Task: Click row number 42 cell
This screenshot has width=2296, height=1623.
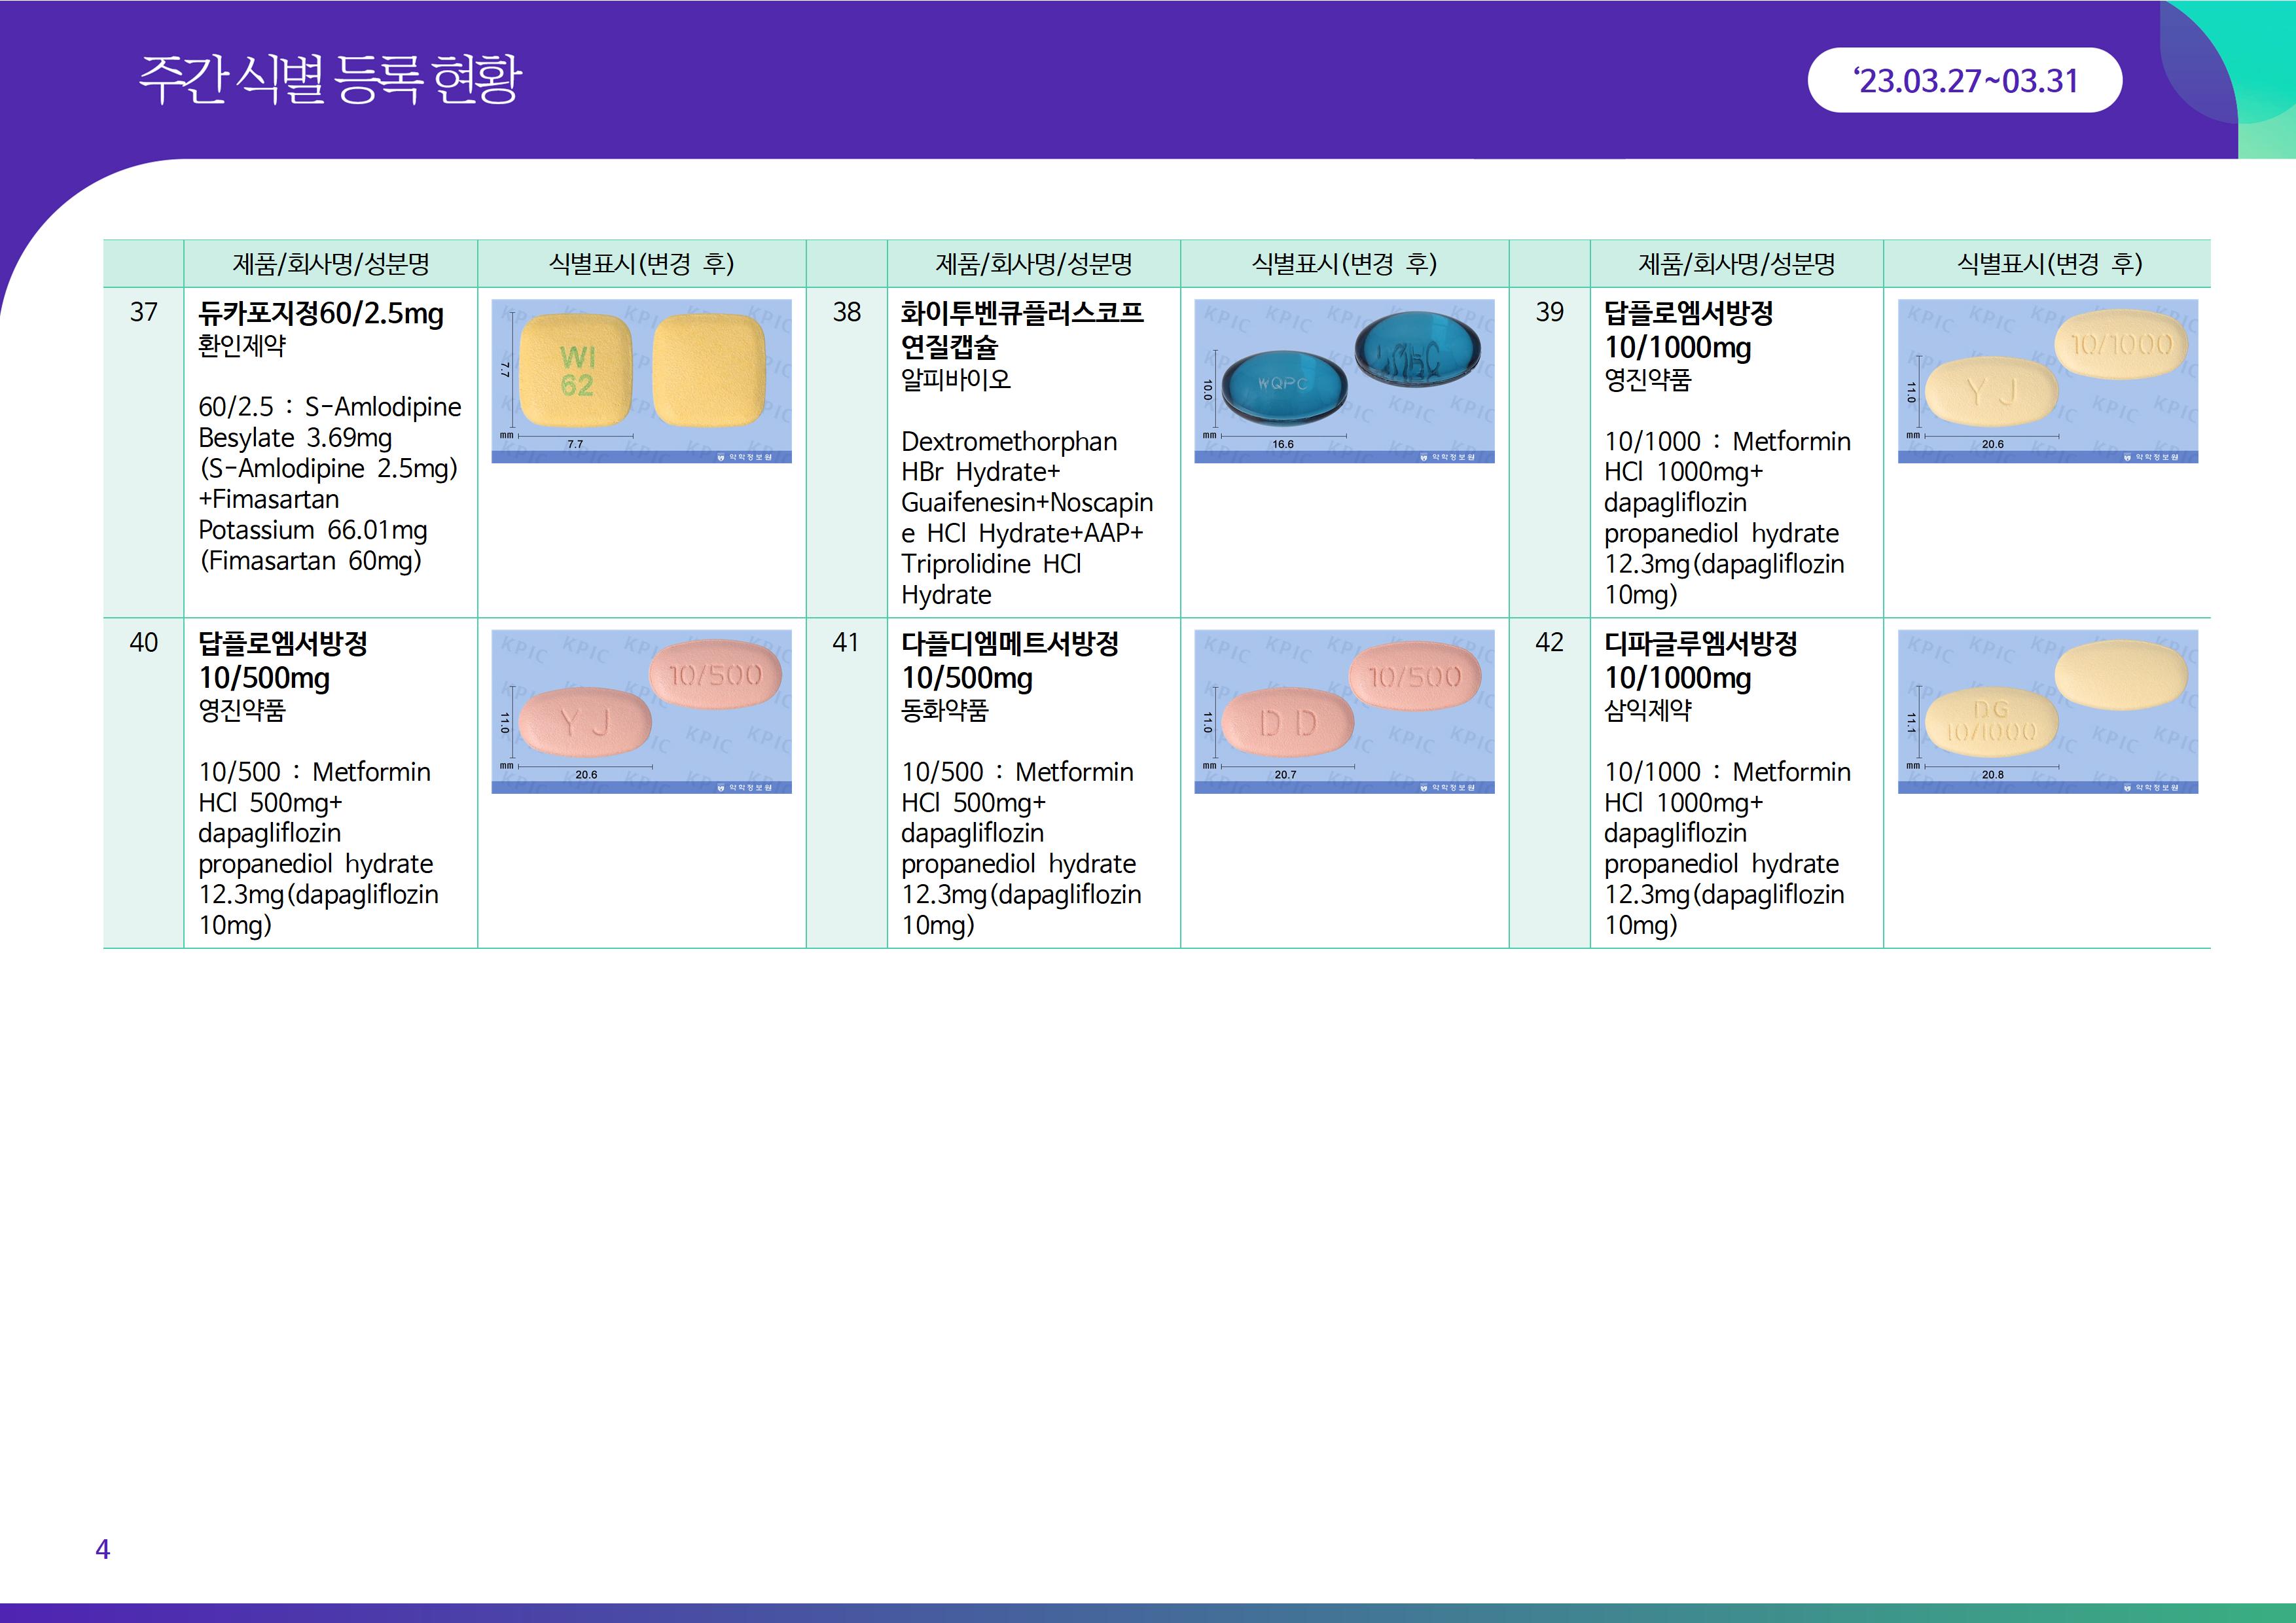Action: 1549,642
